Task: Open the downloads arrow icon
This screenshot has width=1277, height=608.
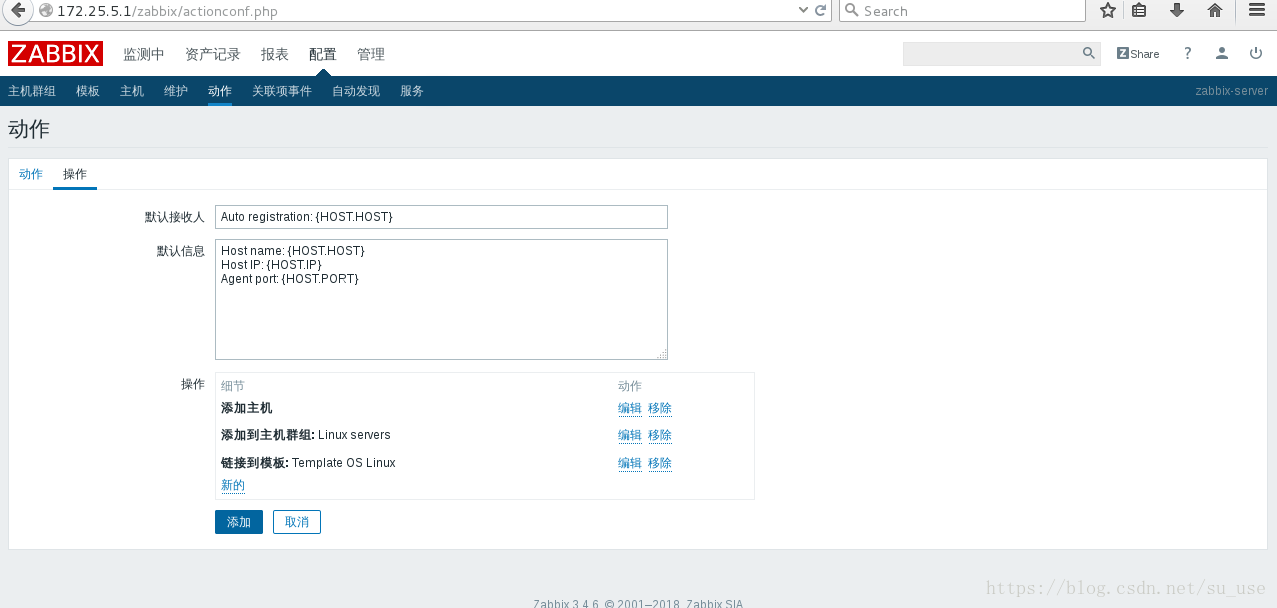Action: [x=1177, y=11]
